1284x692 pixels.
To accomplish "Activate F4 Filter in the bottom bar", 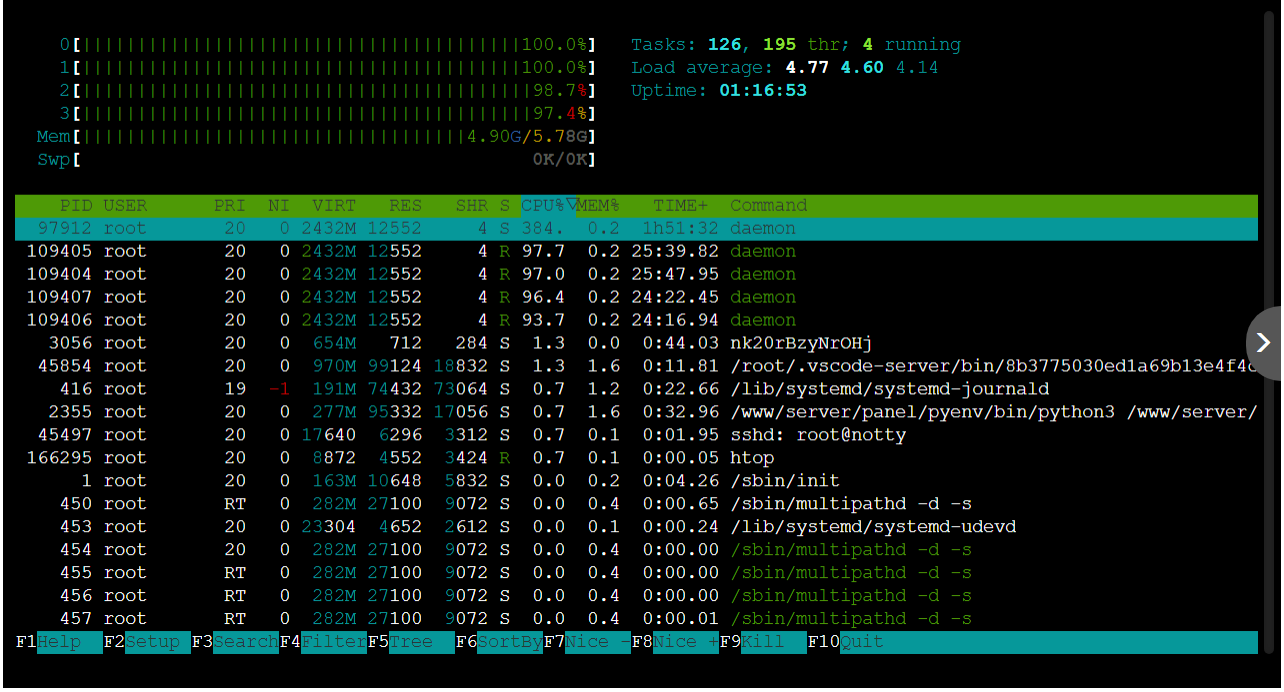I will 322,642.
